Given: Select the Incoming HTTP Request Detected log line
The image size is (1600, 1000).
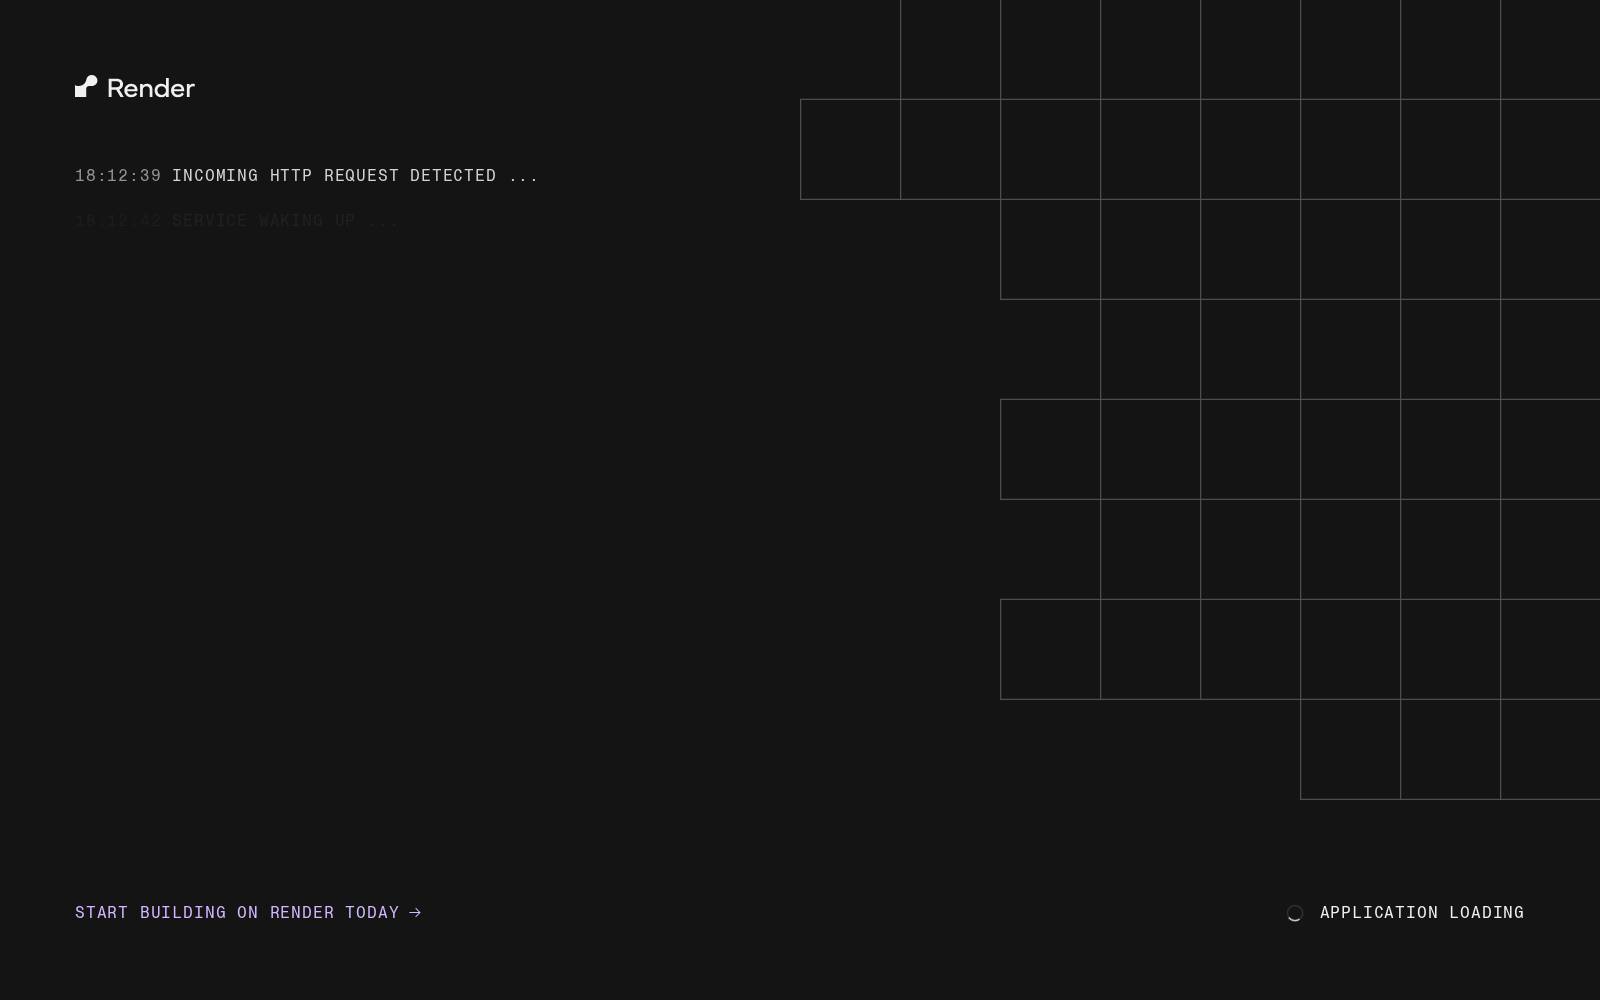Looking at the screenshot, I should point(307,175).
